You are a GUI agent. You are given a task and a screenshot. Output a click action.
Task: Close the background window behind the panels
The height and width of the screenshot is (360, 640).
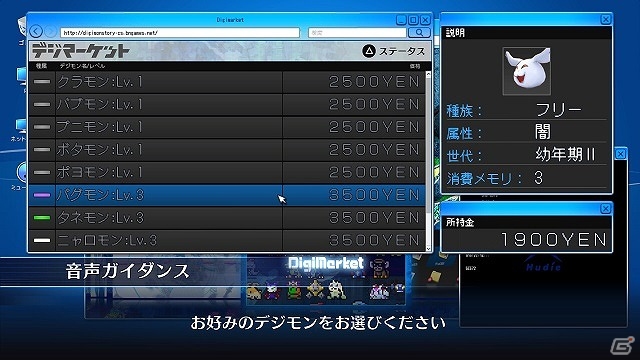tap(620, 154)
